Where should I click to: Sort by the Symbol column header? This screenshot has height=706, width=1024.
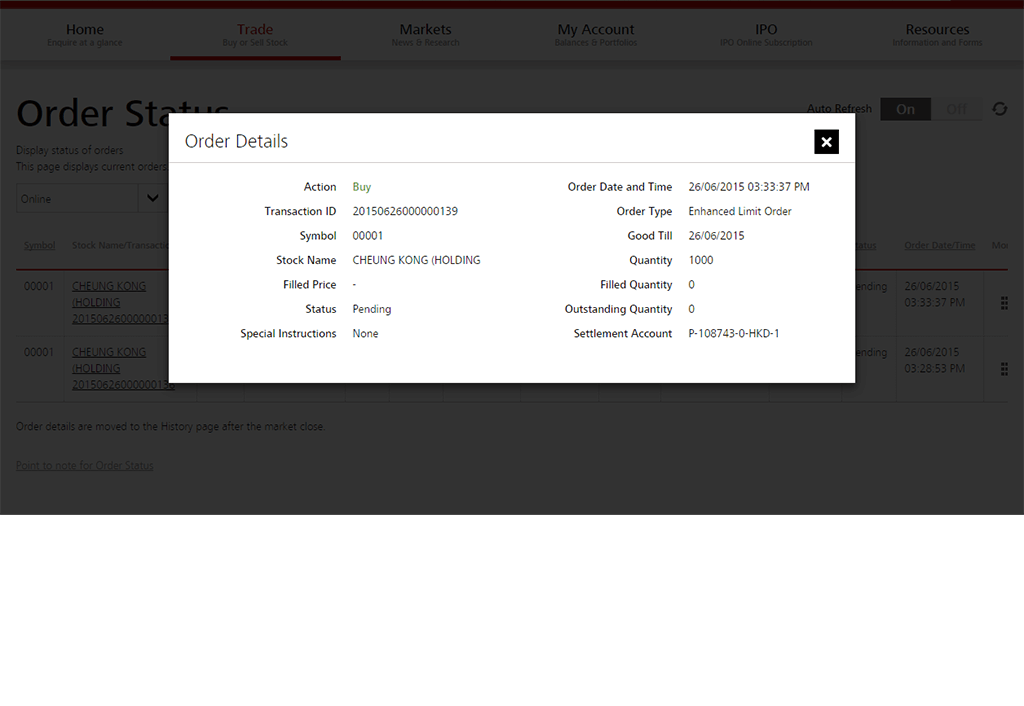tap(40, 246)
